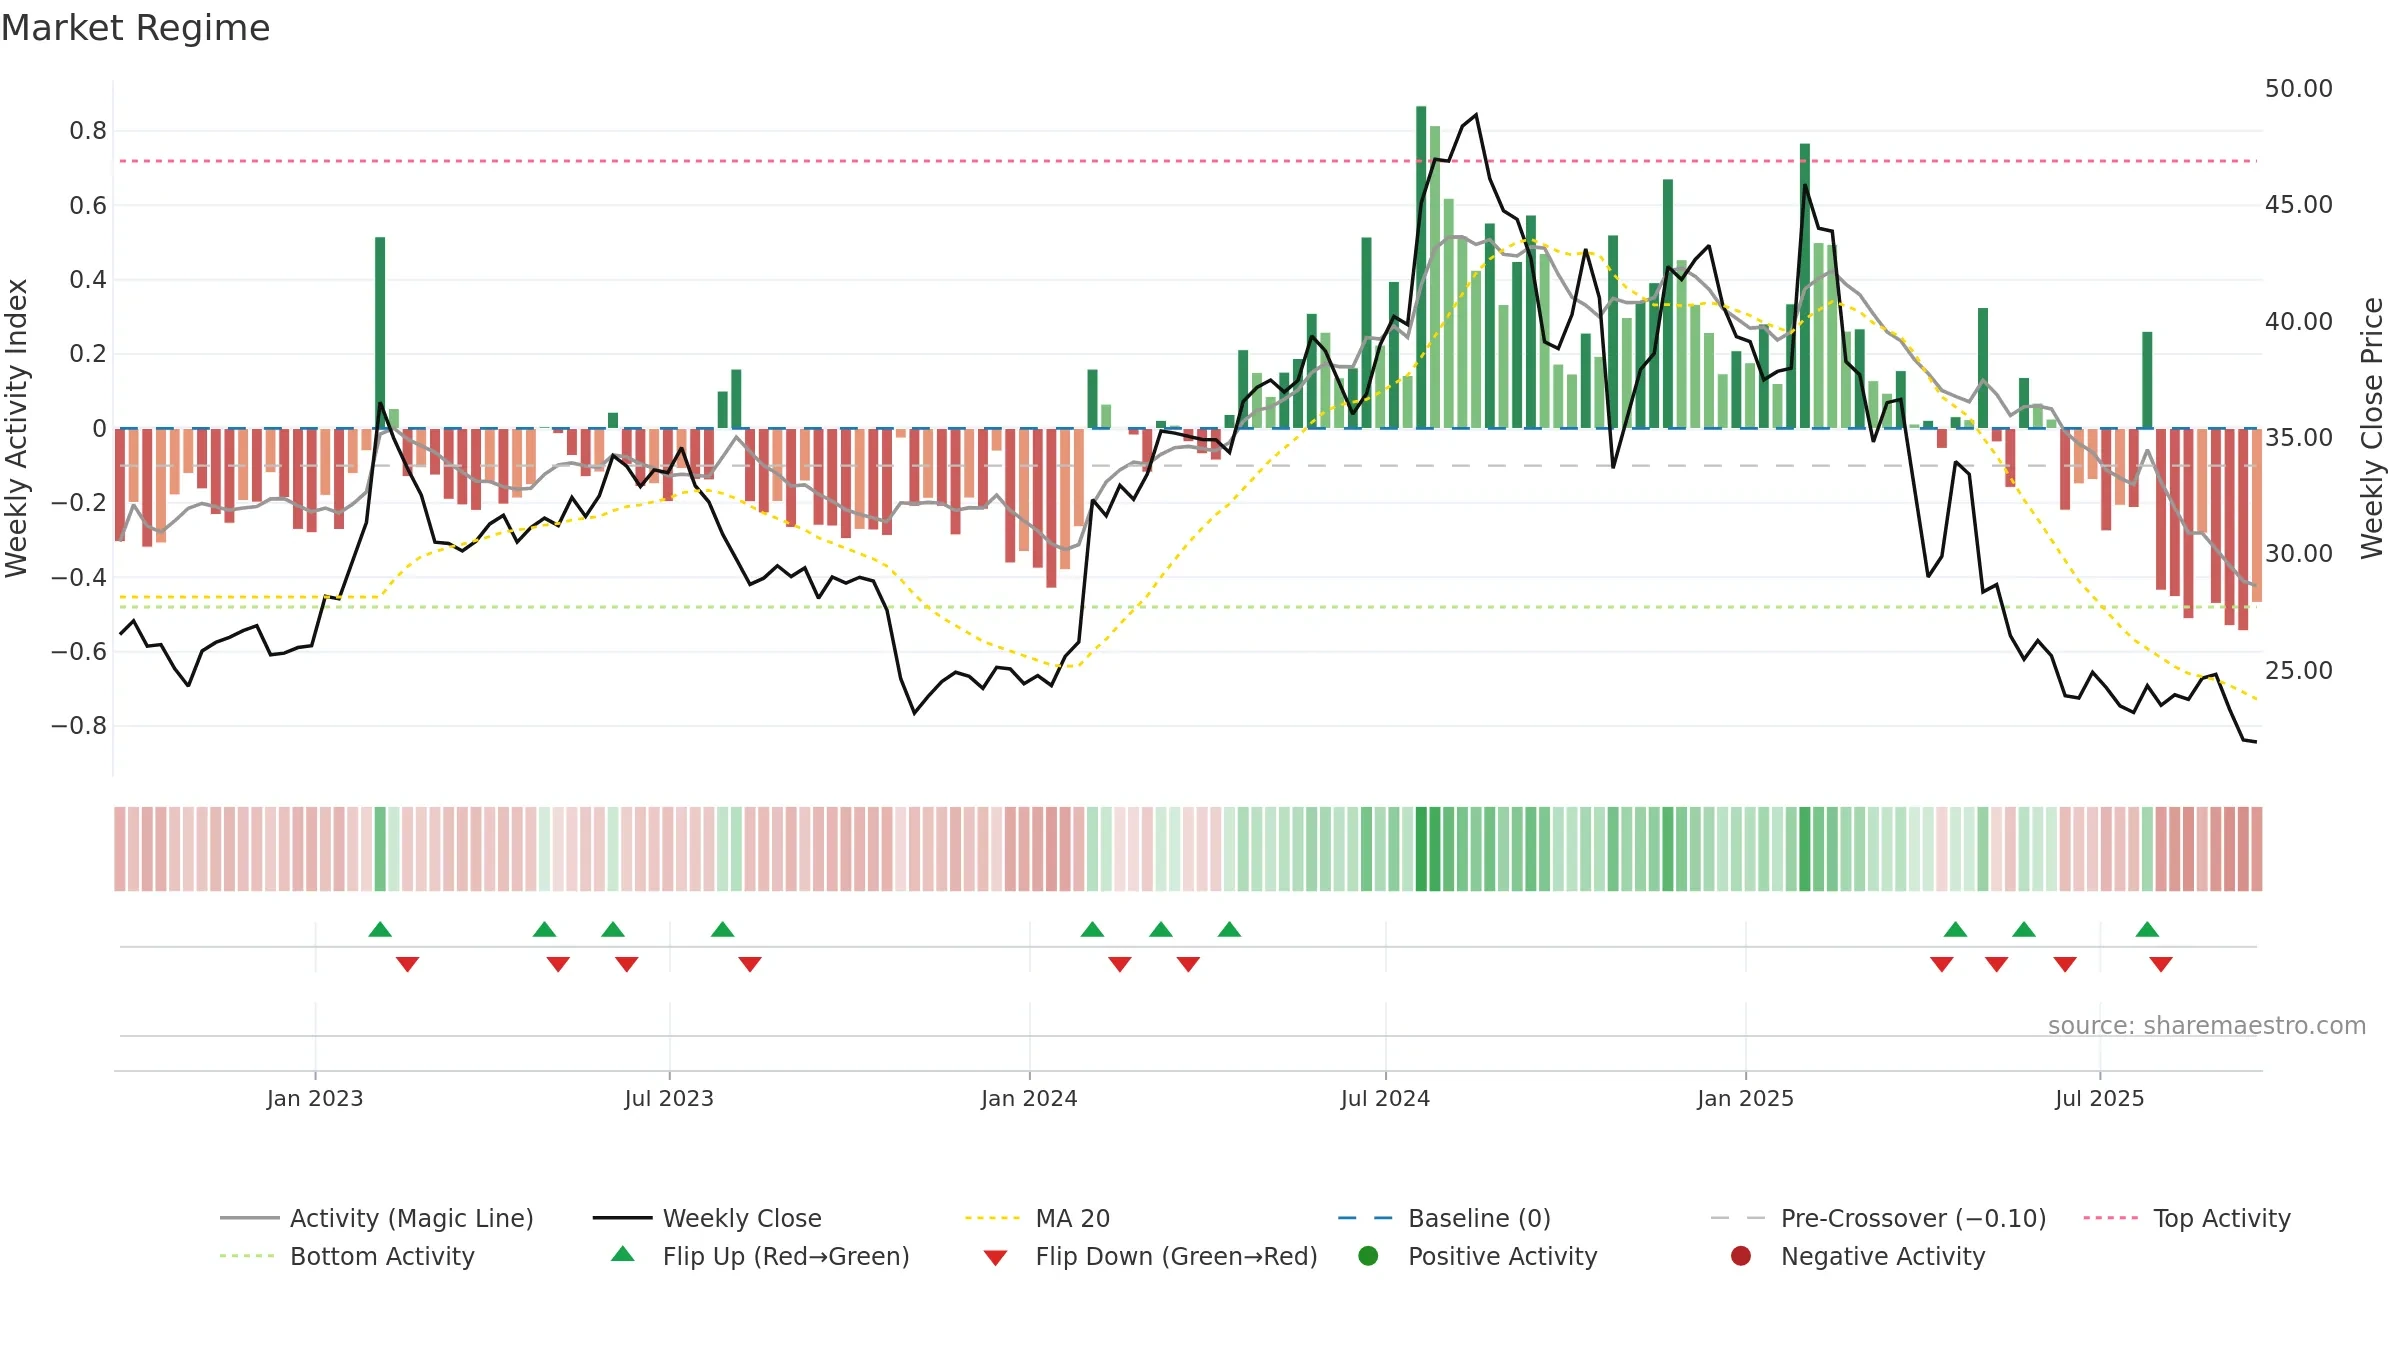Click the Flip Down (Green→Red) legend label
The width and height of the screenshot is (2400, 1350).
[x=1176, y=1256]
